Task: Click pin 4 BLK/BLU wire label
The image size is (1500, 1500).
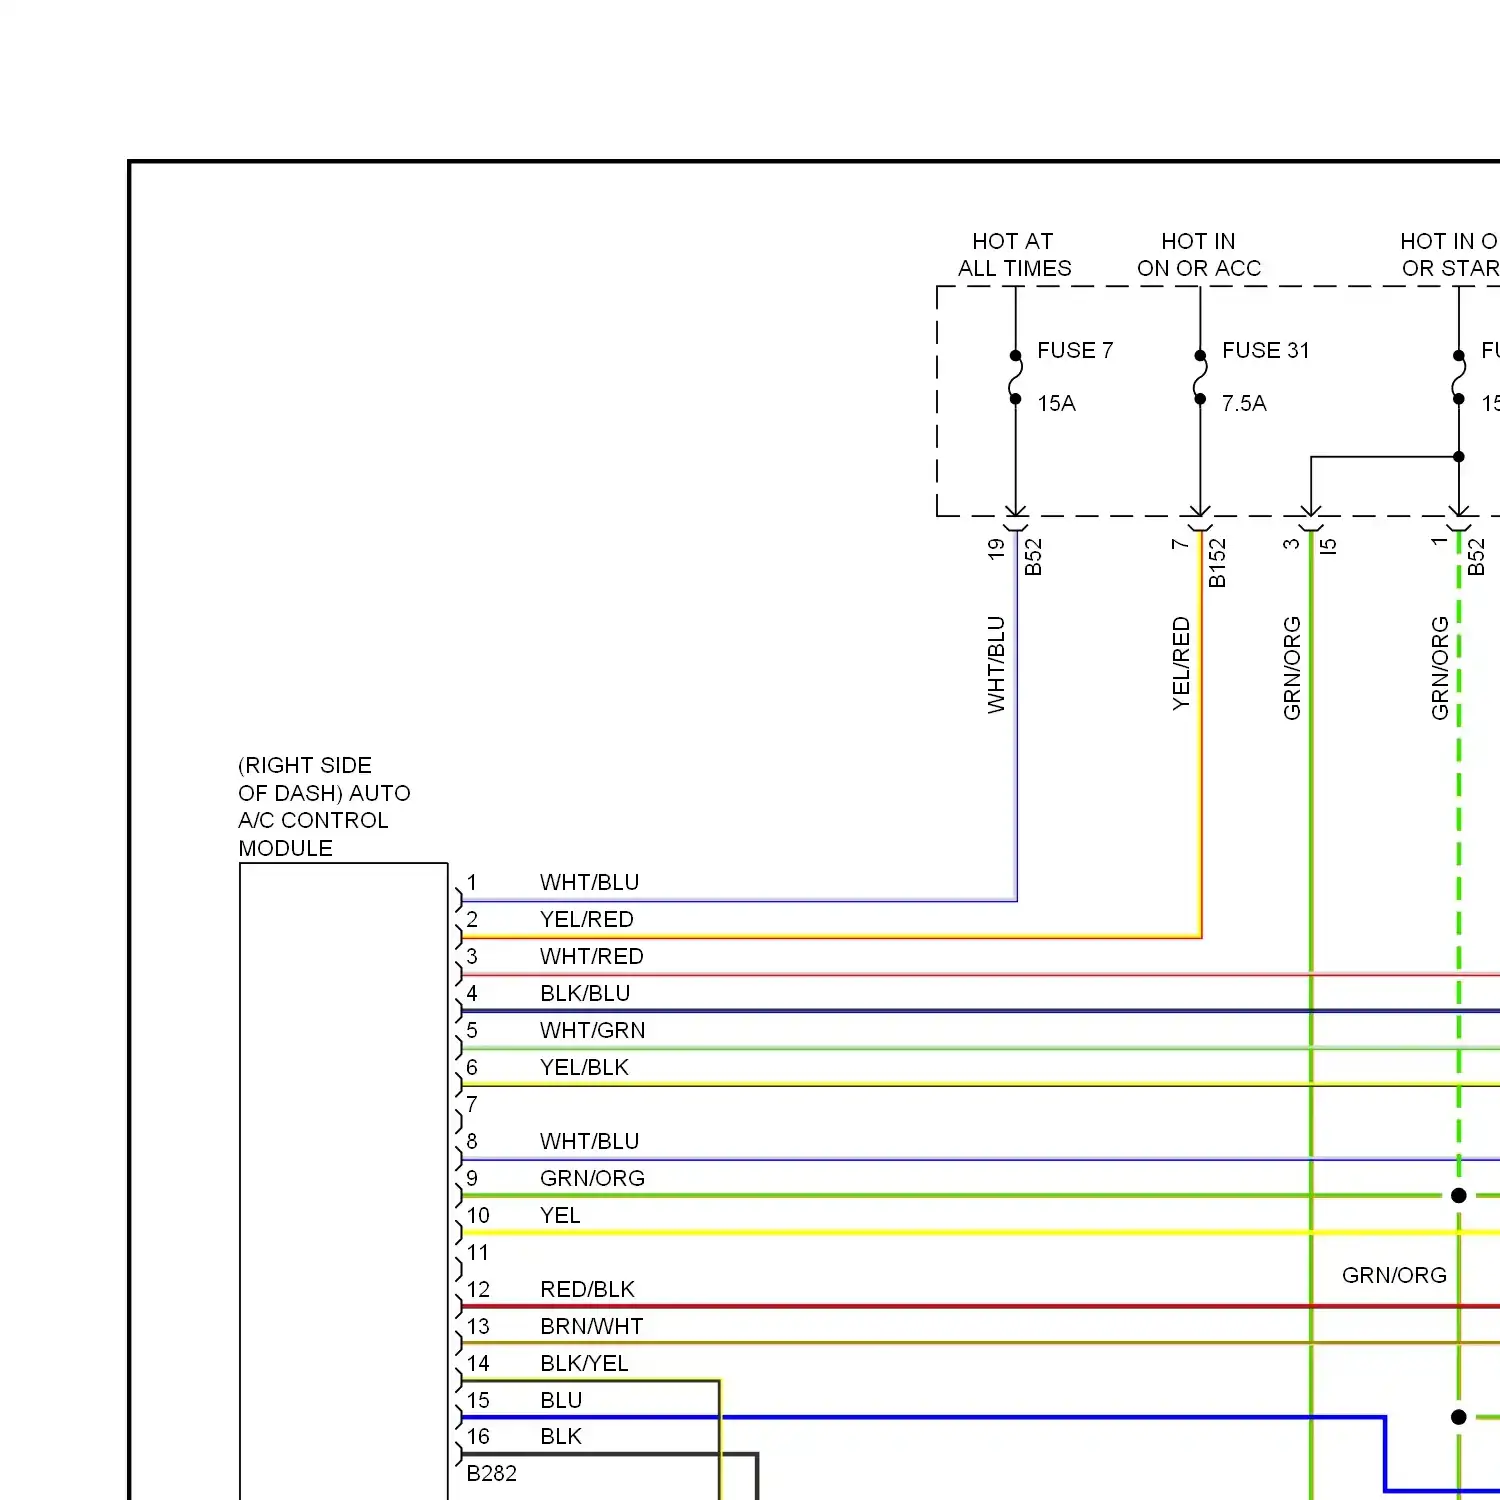Action: coord(585,994)
